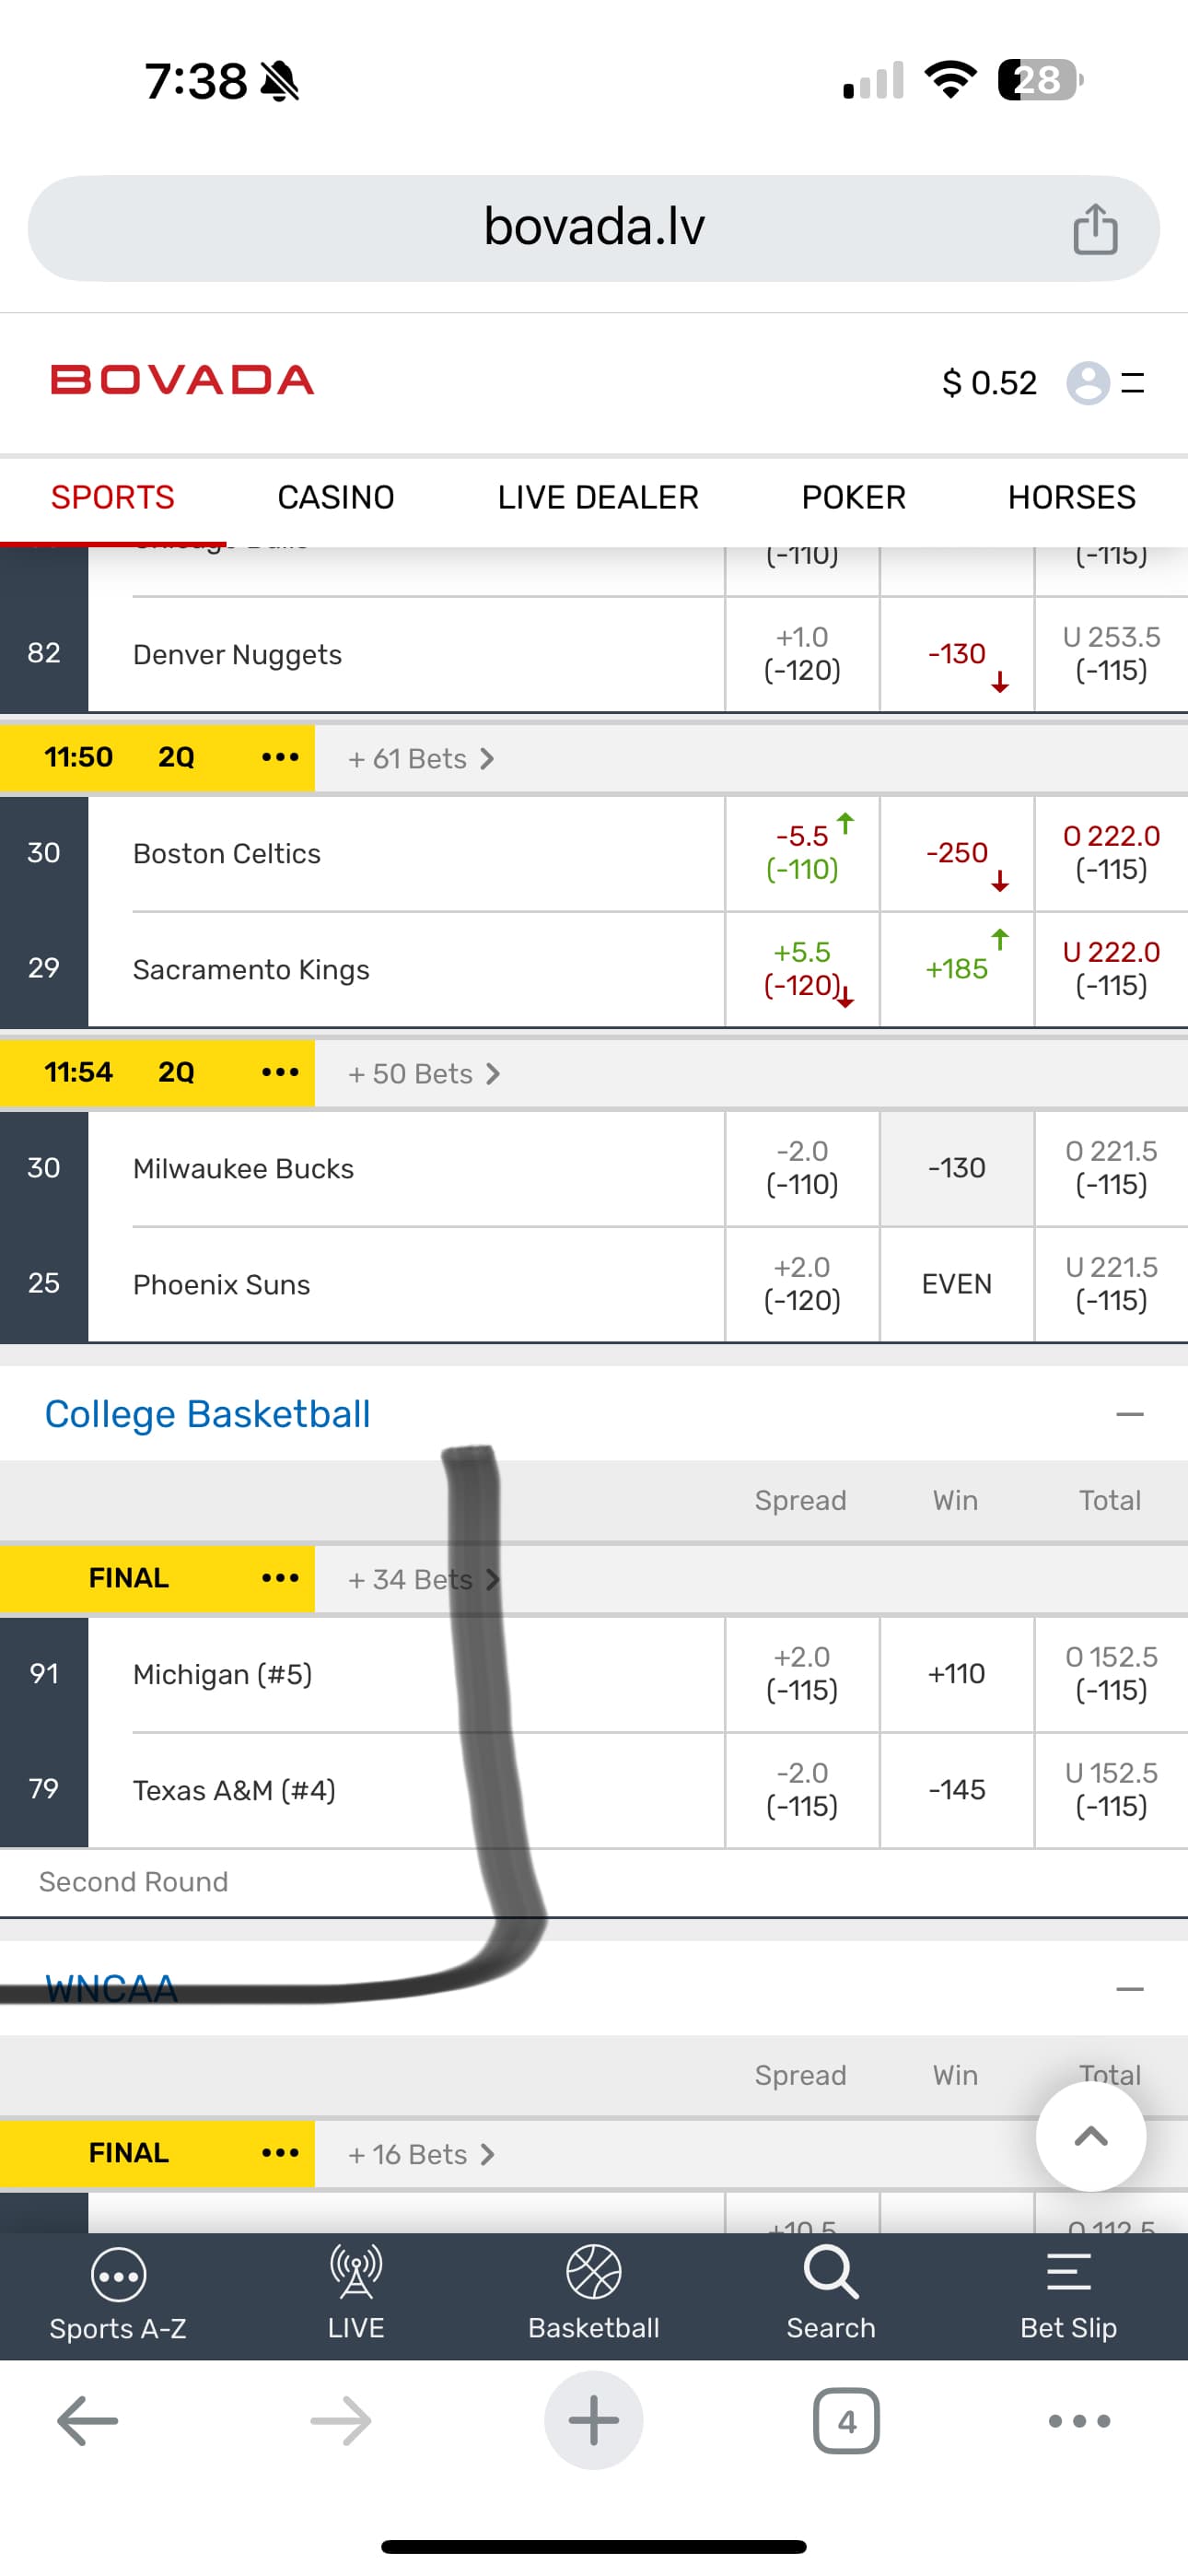
Task: Open browser tabs count icon
Action: 846,2421
